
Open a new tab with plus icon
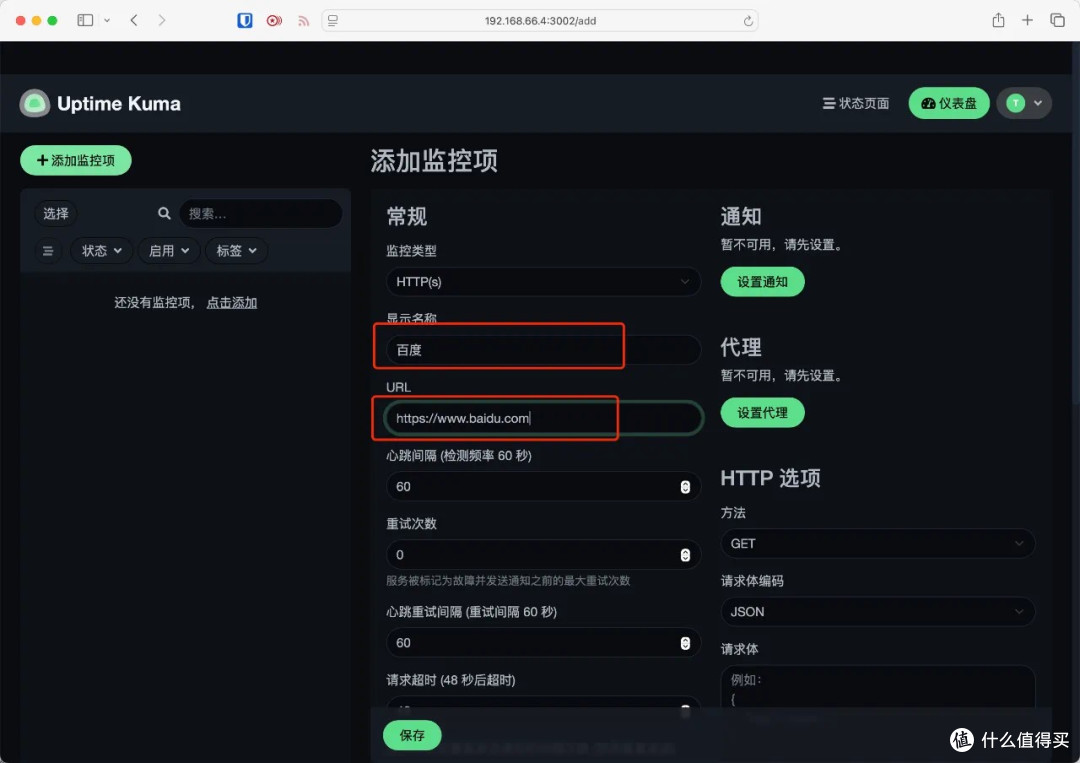click(x=1027, y=20)
